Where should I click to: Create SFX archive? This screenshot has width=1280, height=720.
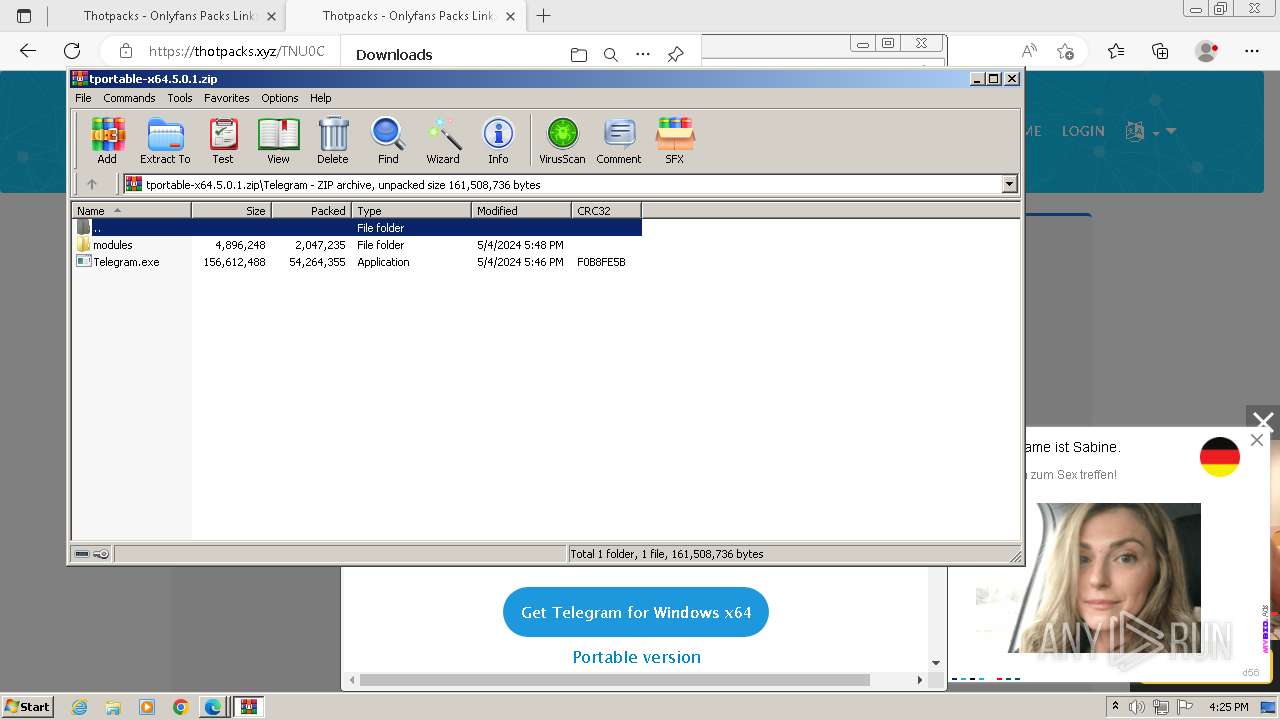(x=675, y=140)
